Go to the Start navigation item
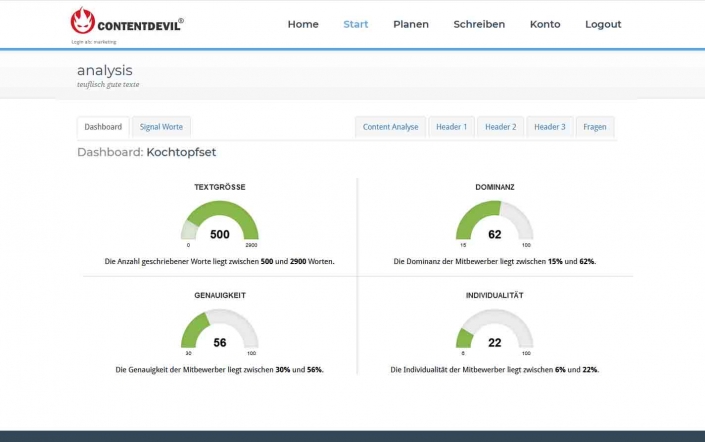705x442 pixels. (356, 24)
